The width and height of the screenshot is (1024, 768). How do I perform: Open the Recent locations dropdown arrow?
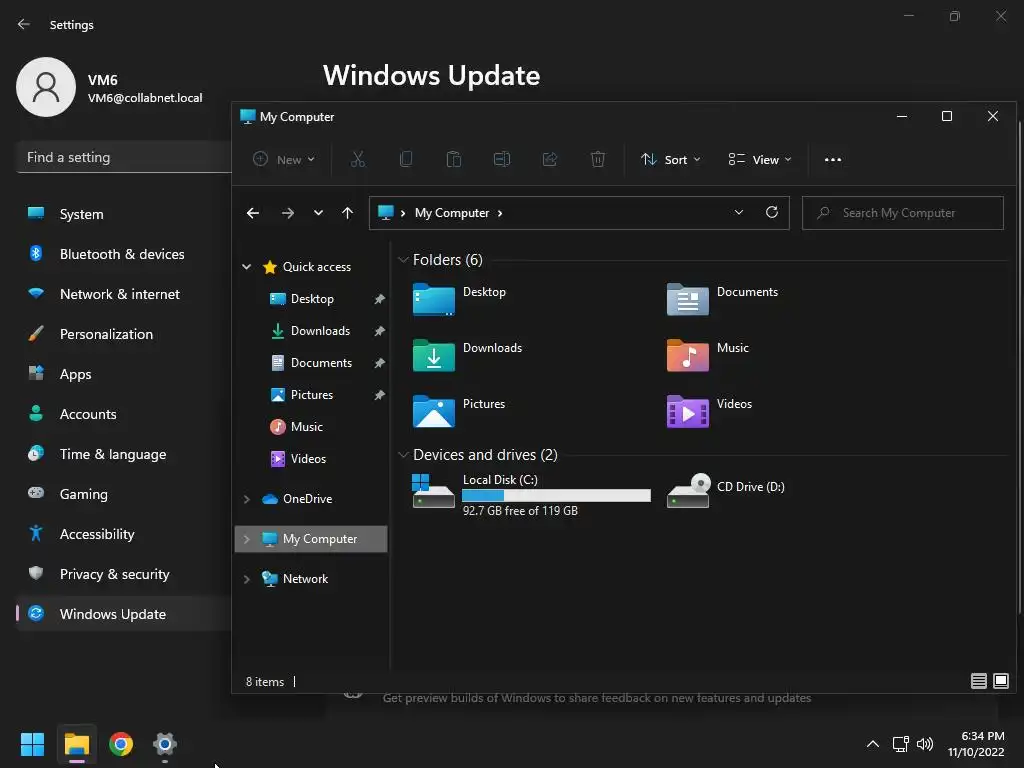318,213
